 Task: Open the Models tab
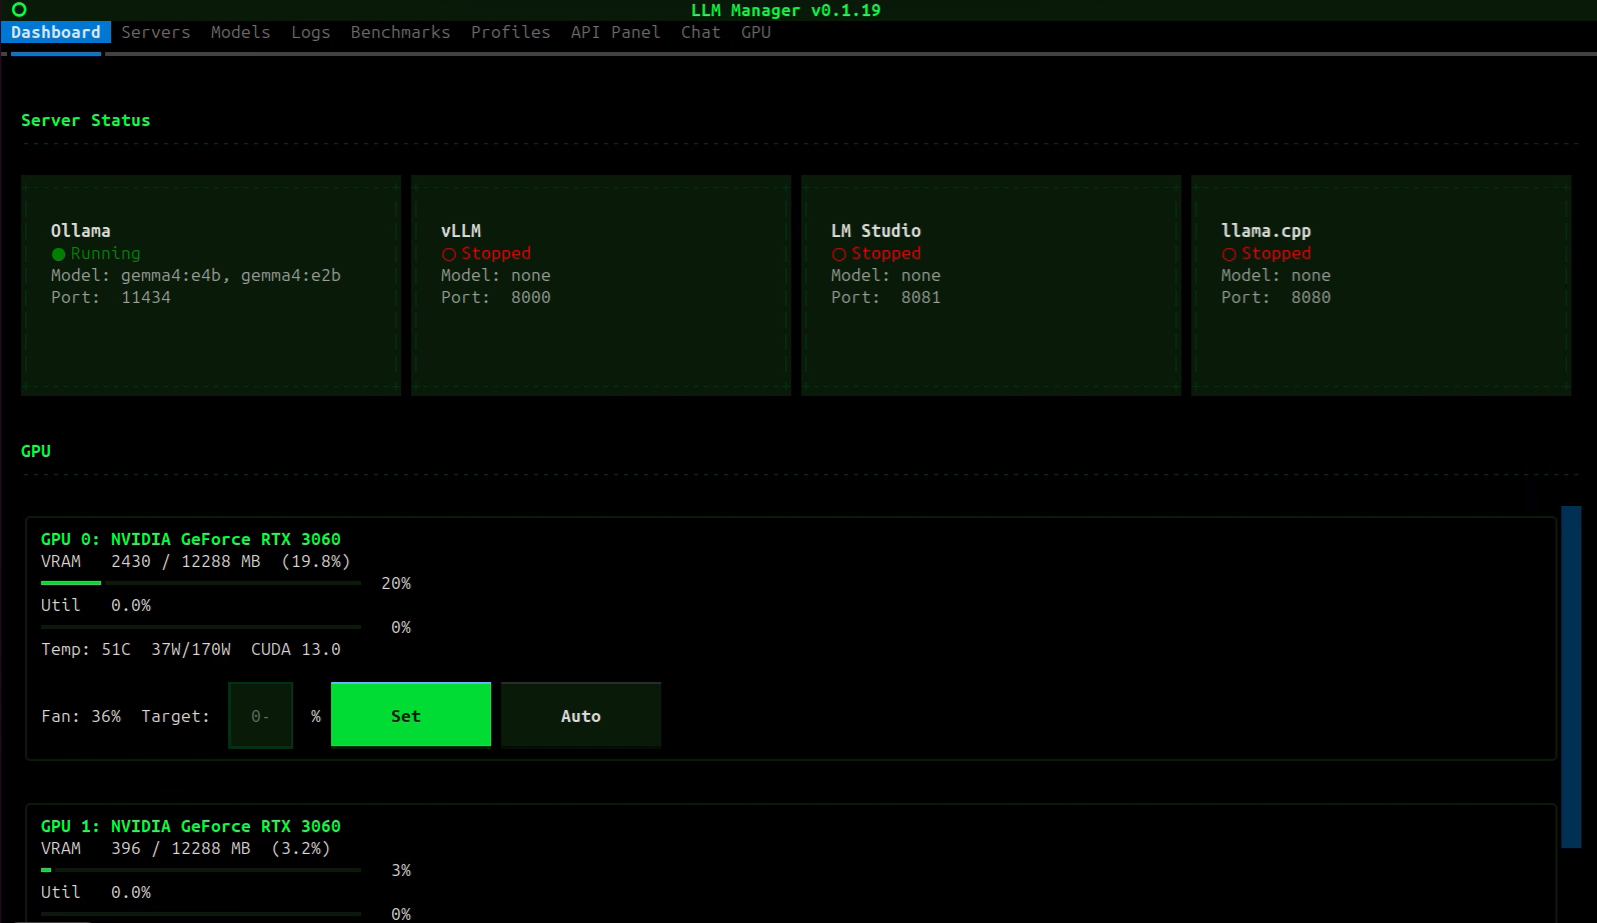[x=240, y=32]
